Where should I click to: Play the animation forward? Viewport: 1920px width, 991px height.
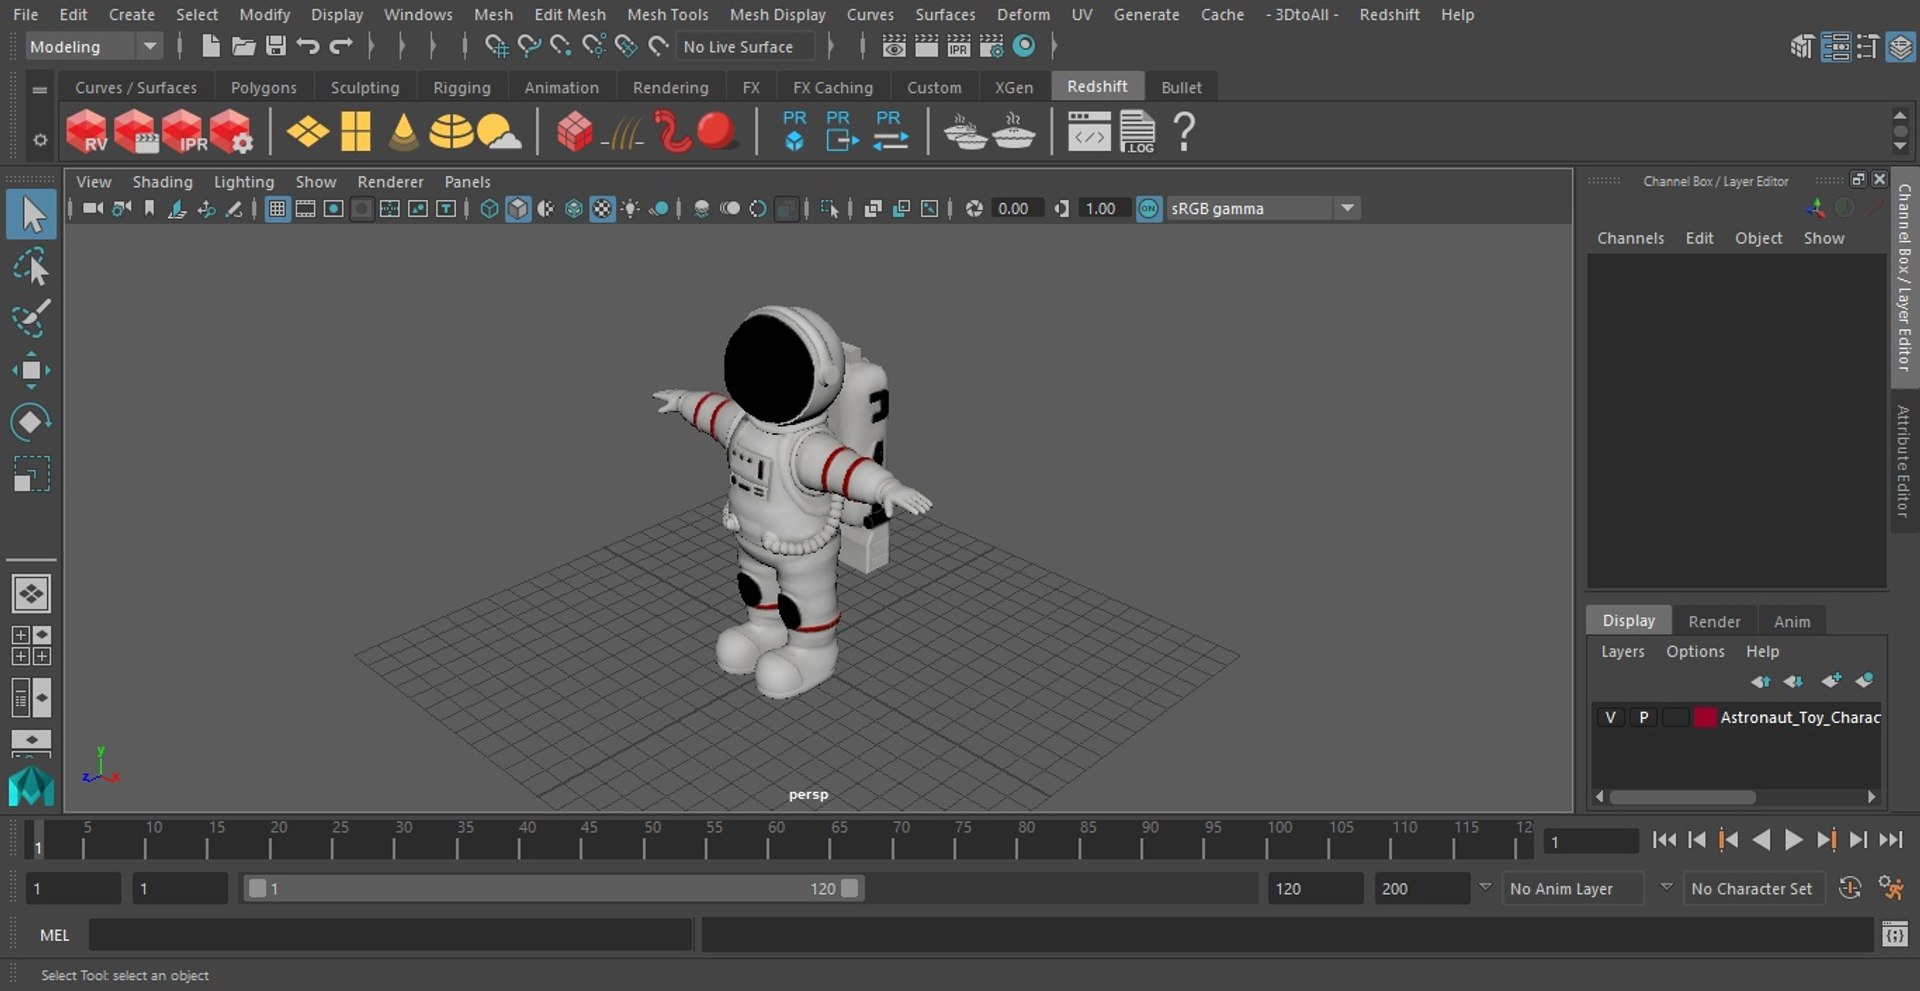tap(1794, 840)
